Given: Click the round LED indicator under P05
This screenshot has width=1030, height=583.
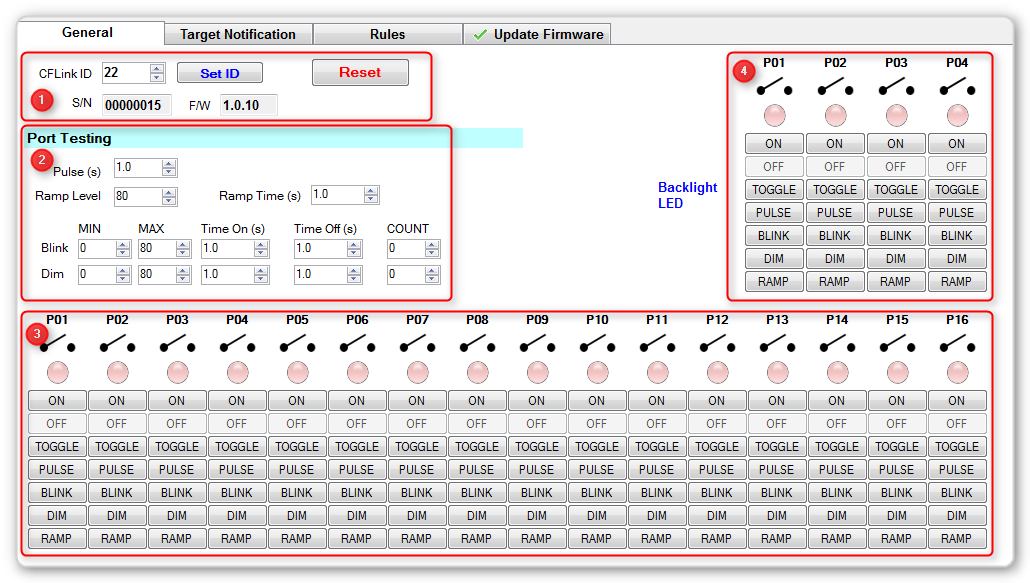Looking at the screenshot, I should (x=297, y=373).
